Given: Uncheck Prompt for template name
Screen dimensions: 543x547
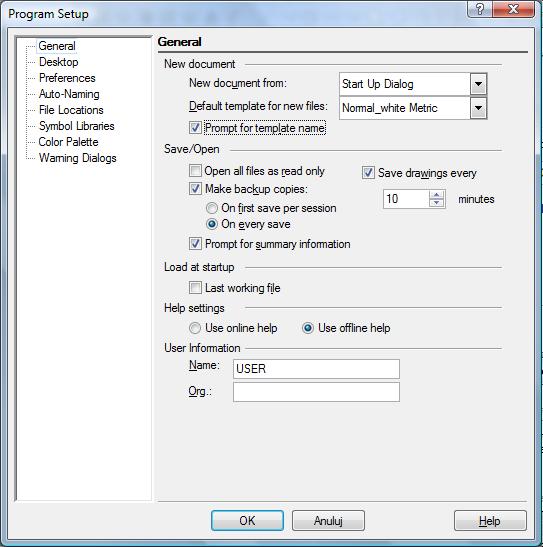Looking at the screenshot, I should (195, 128).
